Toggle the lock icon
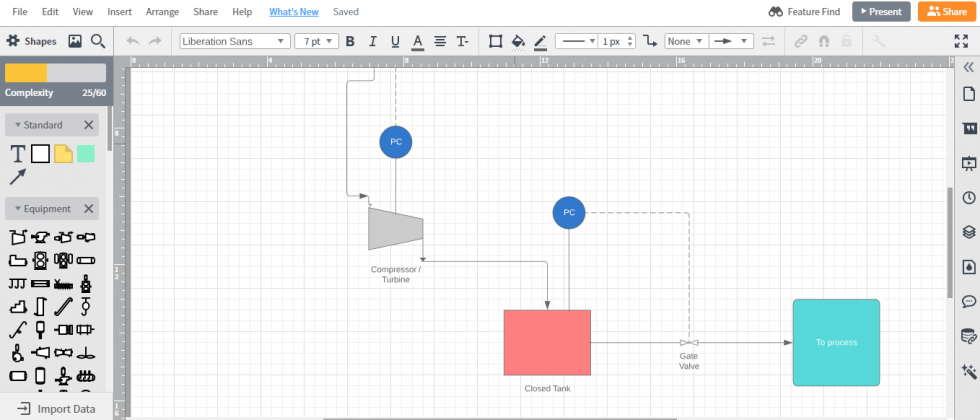 pyautogui.click(x=846, y=41)
